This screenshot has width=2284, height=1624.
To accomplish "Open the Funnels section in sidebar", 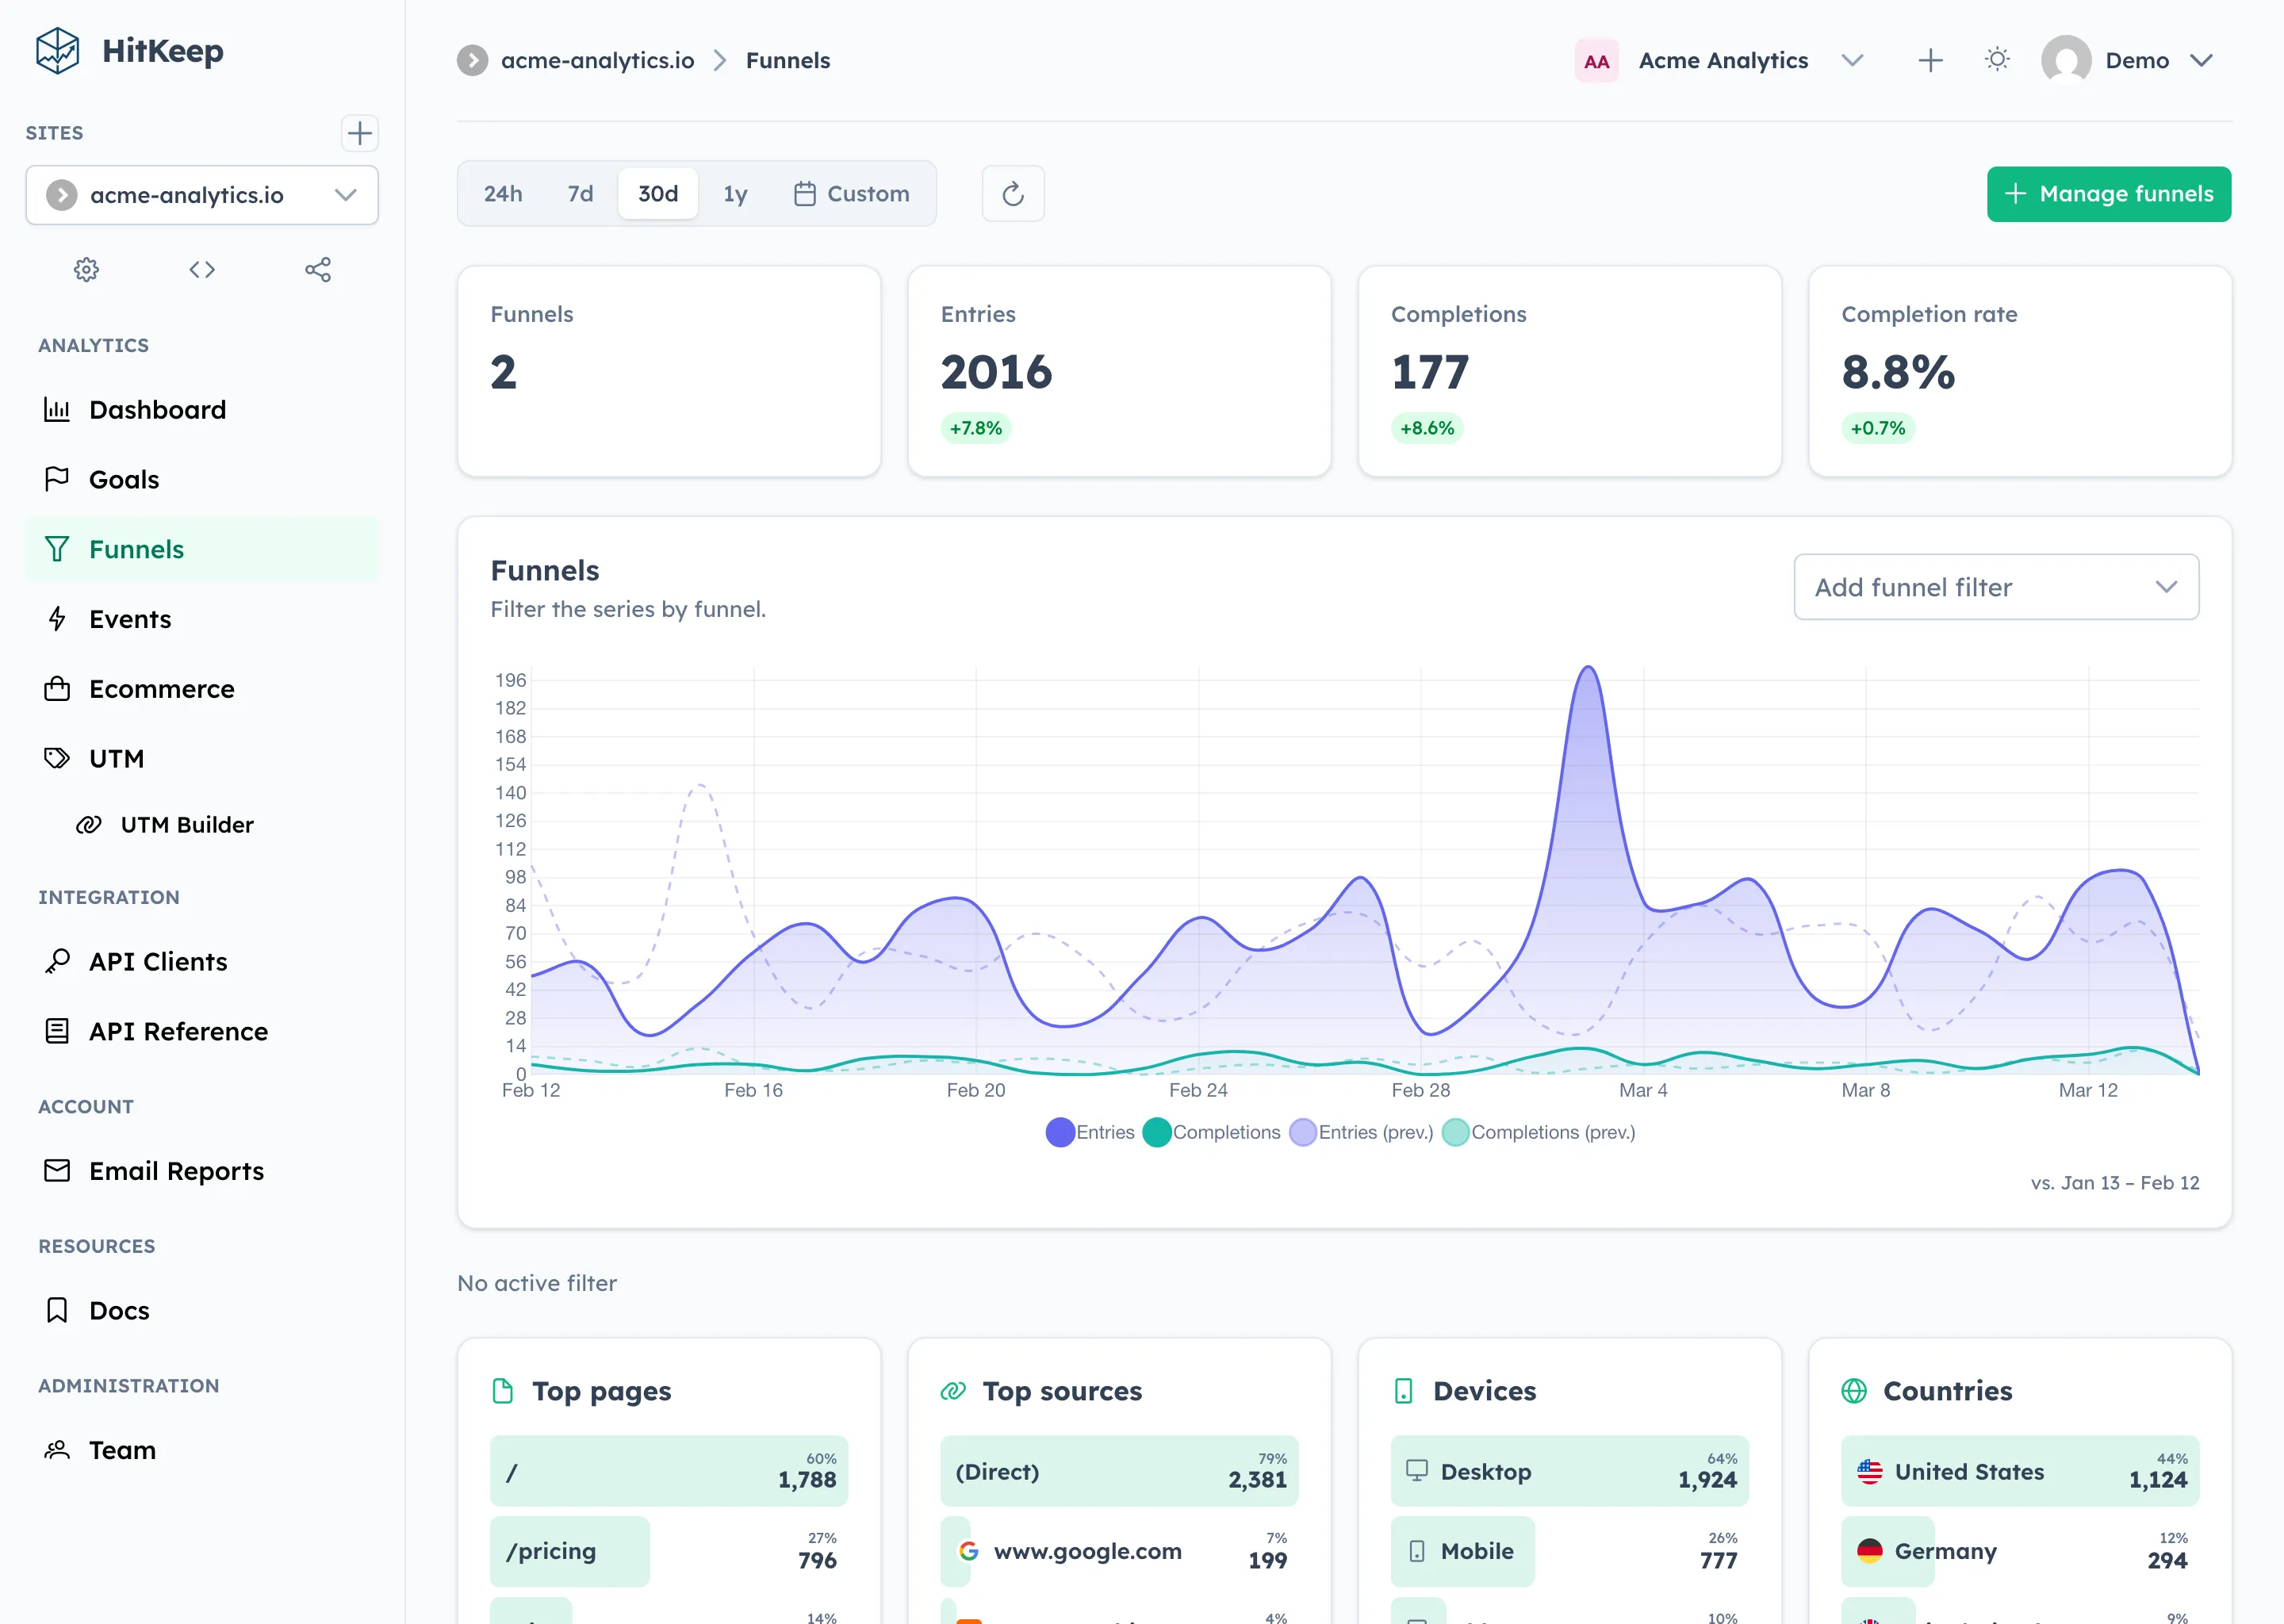I will click(136, 548).
